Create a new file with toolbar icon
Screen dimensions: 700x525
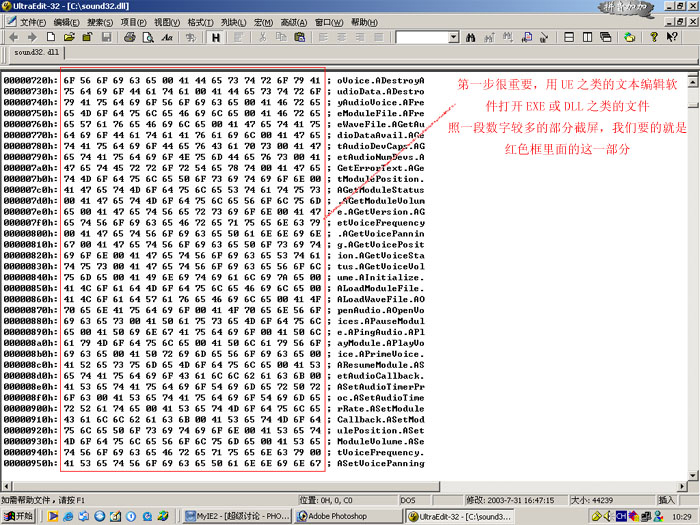pyautogui.click(x=51, y=38)
